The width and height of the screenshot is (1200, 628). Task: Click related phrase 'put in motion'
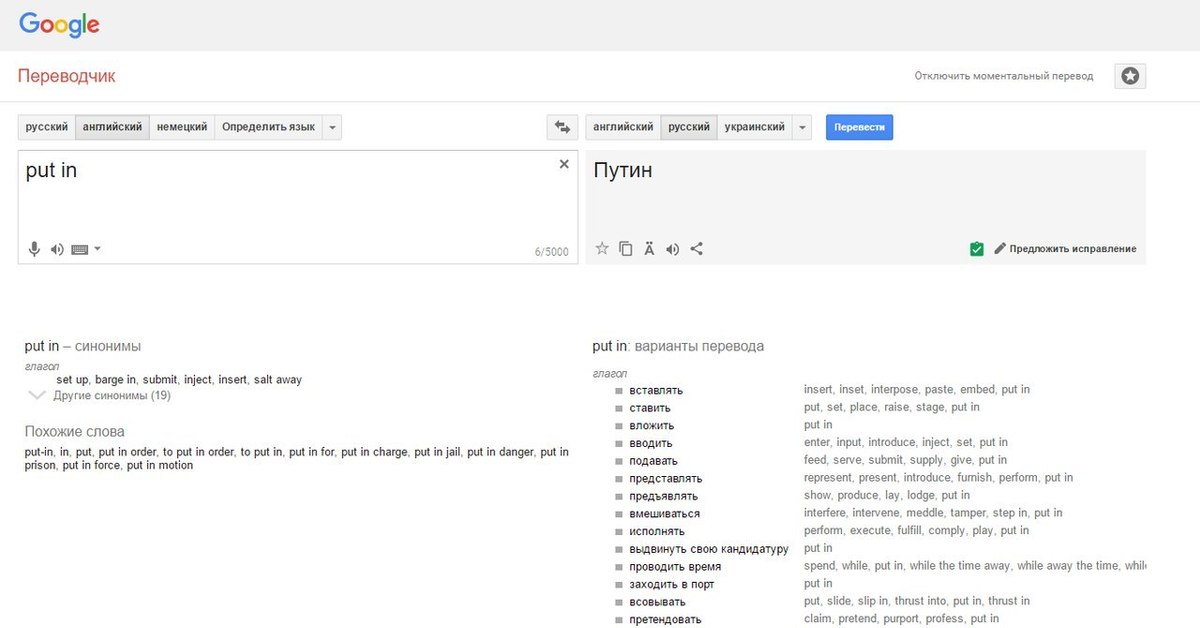(160, 465)
